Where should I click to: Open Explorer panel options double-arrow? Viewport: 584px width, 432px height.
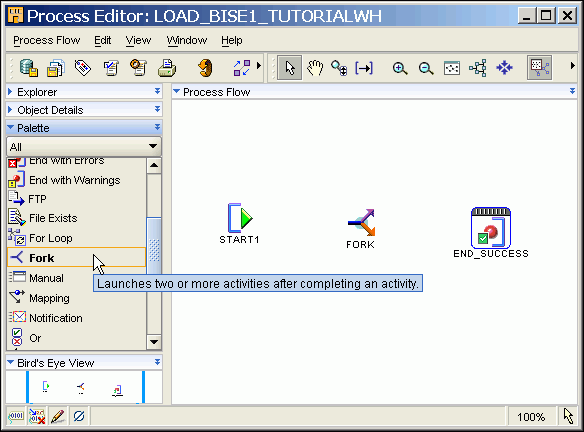pos(157,91)
